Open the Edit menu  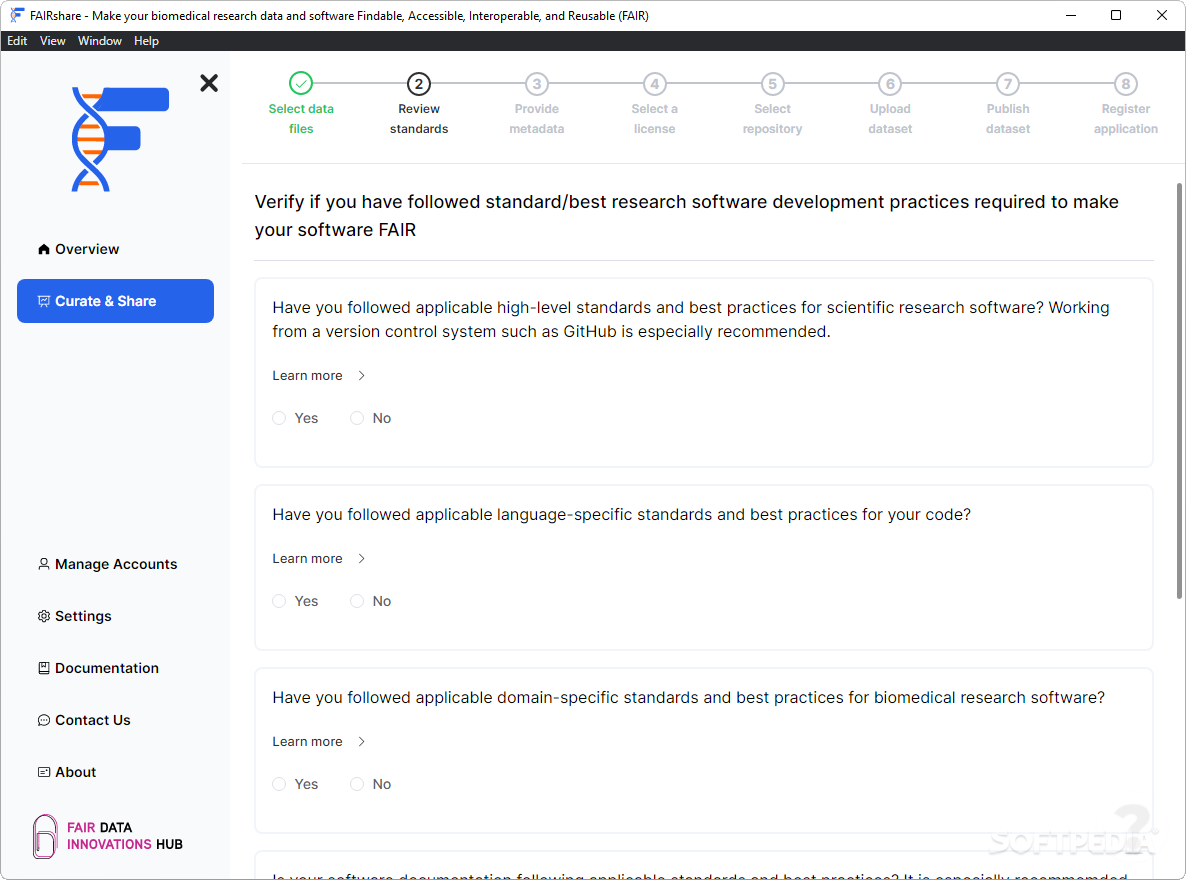(x=17, y=41)
